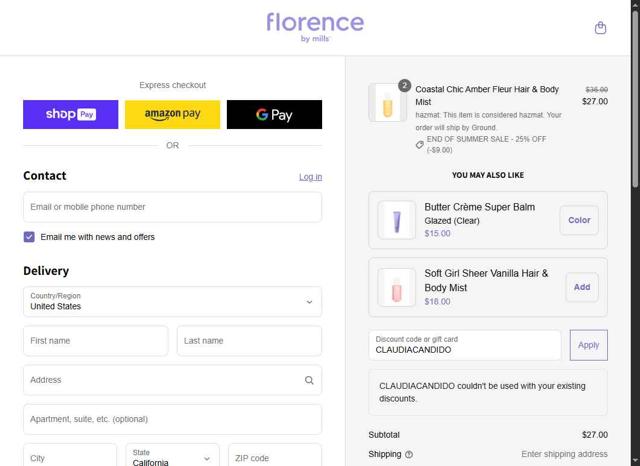
Task: Pay with Google Pay express button
Action: [x=274, y=114]
